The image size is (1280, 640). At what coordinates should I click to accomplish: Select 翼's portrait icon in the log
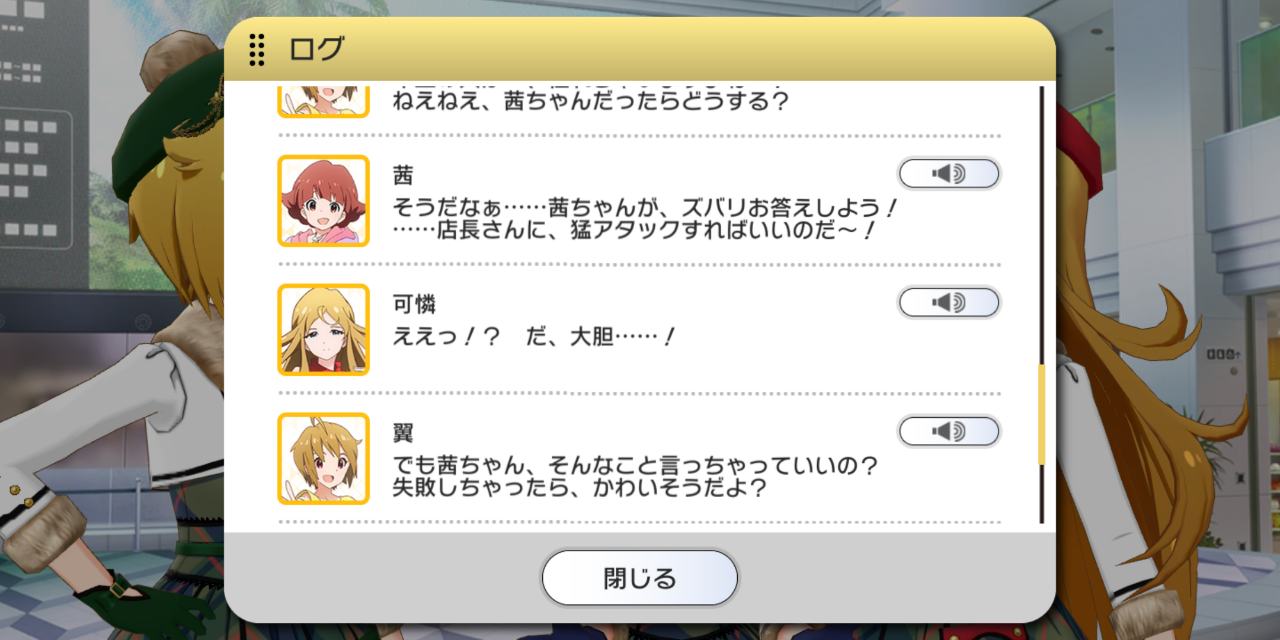click(x=323, y=459)
